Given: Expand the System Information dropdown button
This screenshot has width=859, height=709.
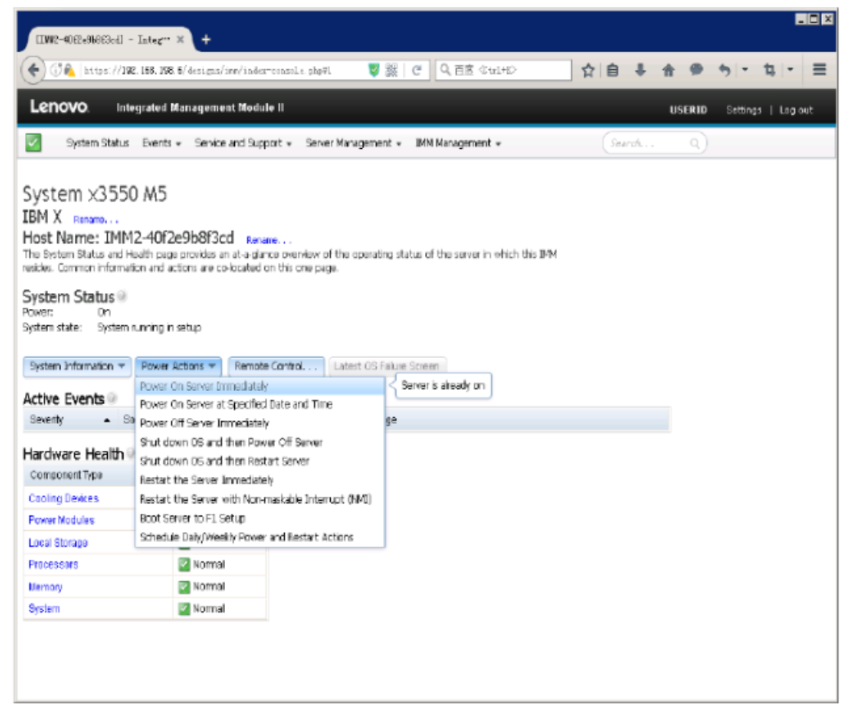Looking at the screenshot, I should [x=77, y=366].
